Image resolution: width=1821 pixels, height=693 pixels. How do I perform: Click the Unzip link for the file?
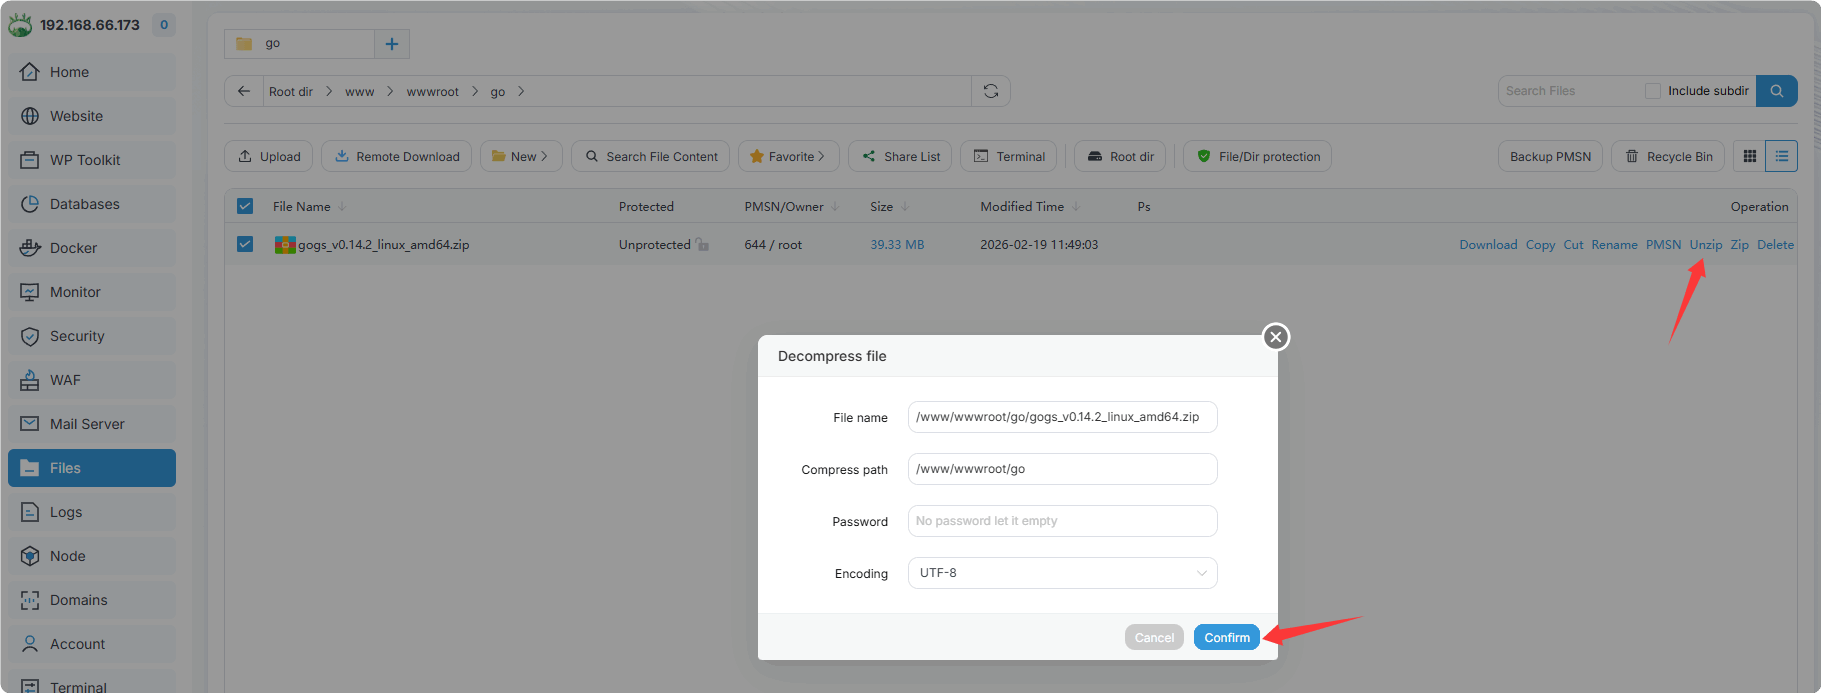point(1705,245)
